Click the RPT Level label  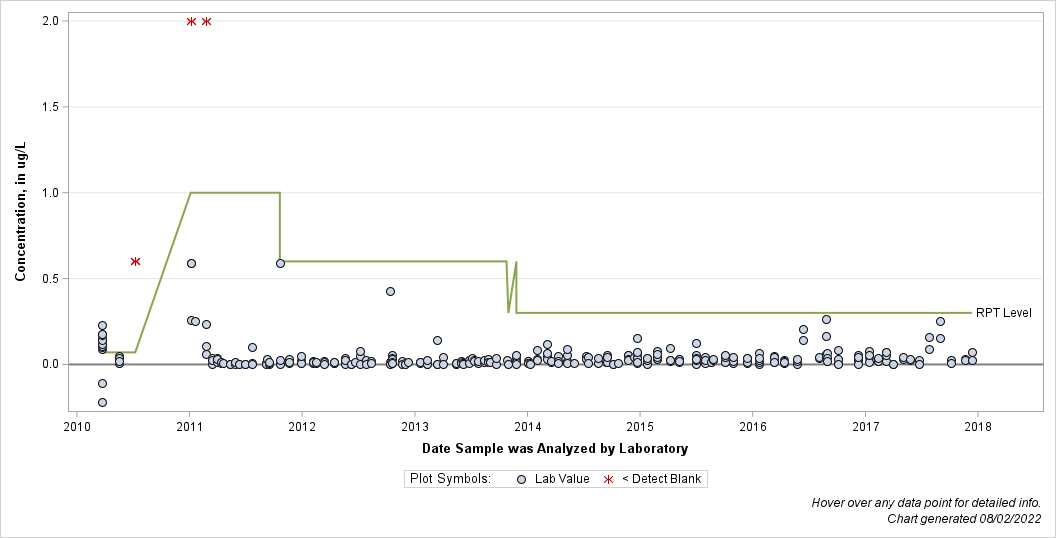[1003, 313]
